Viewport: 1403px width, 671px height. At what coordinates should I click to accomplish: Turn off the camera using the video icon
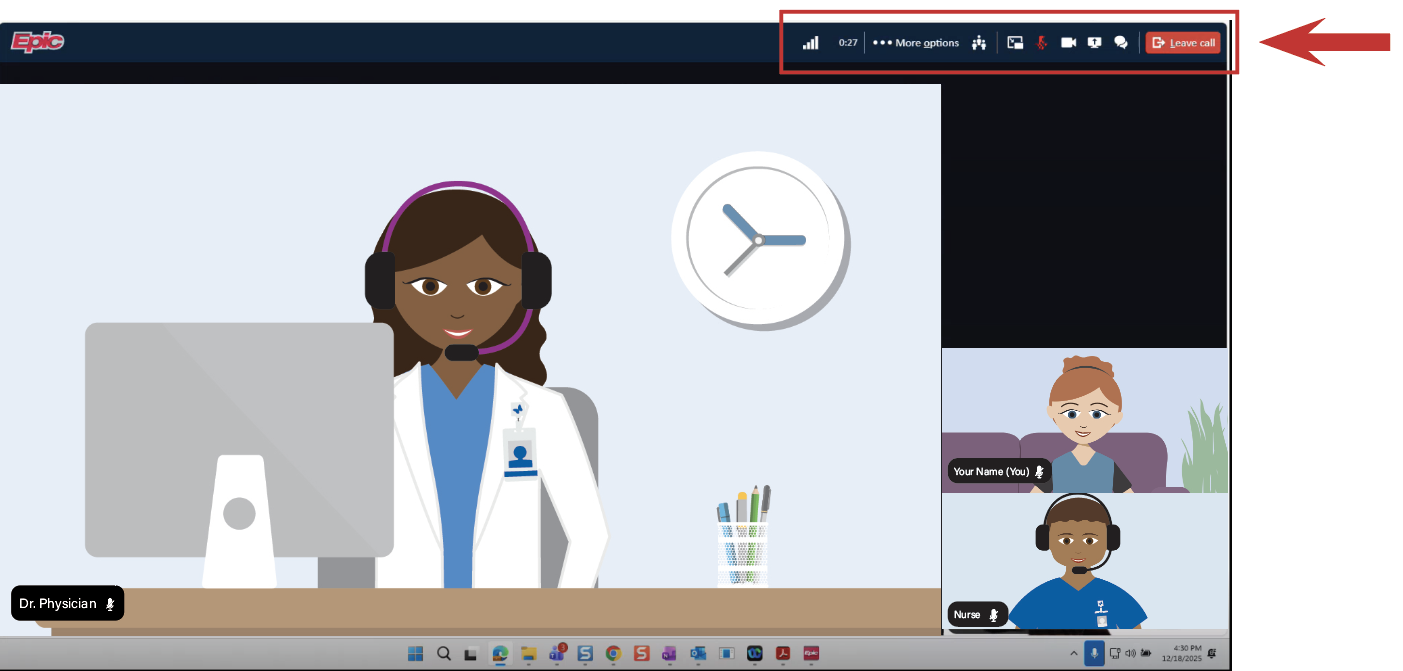coord(1068,42)
